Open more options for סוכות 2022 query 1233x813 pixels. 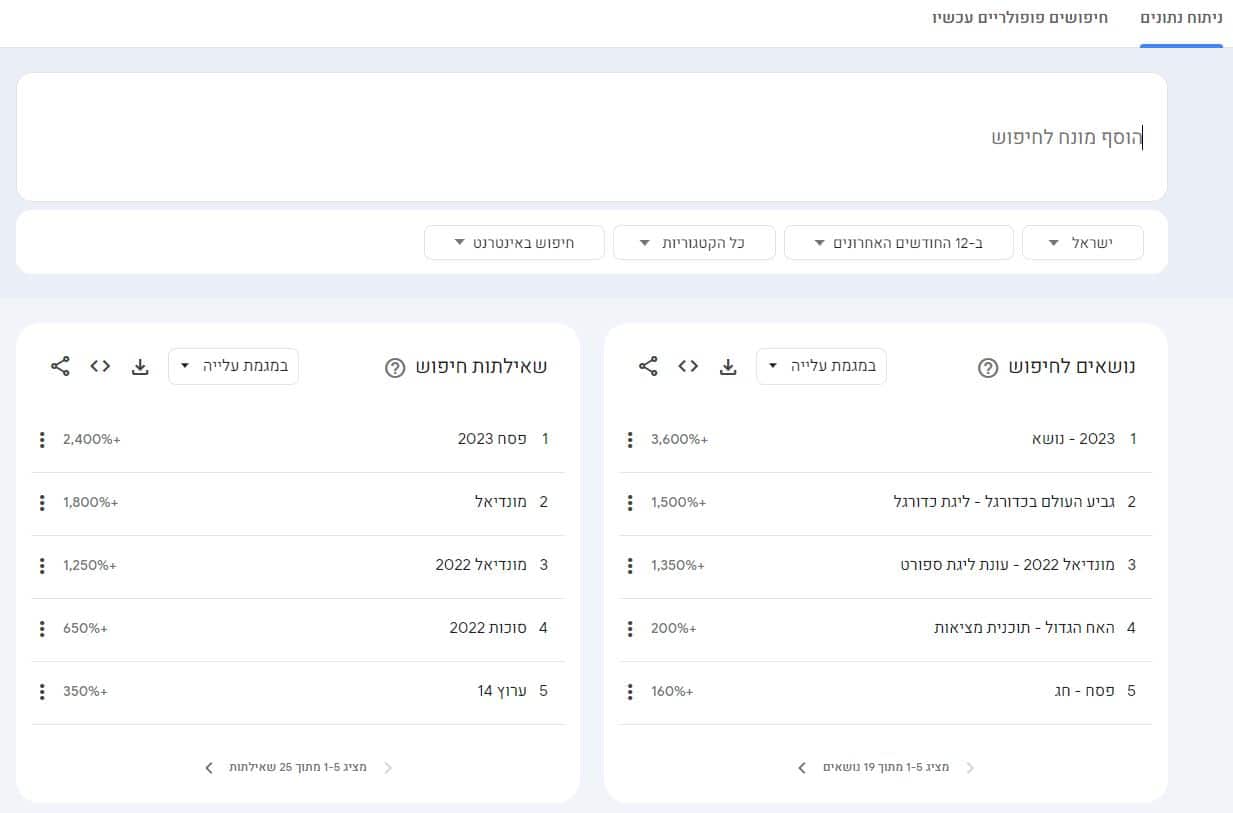click(42, 628)
